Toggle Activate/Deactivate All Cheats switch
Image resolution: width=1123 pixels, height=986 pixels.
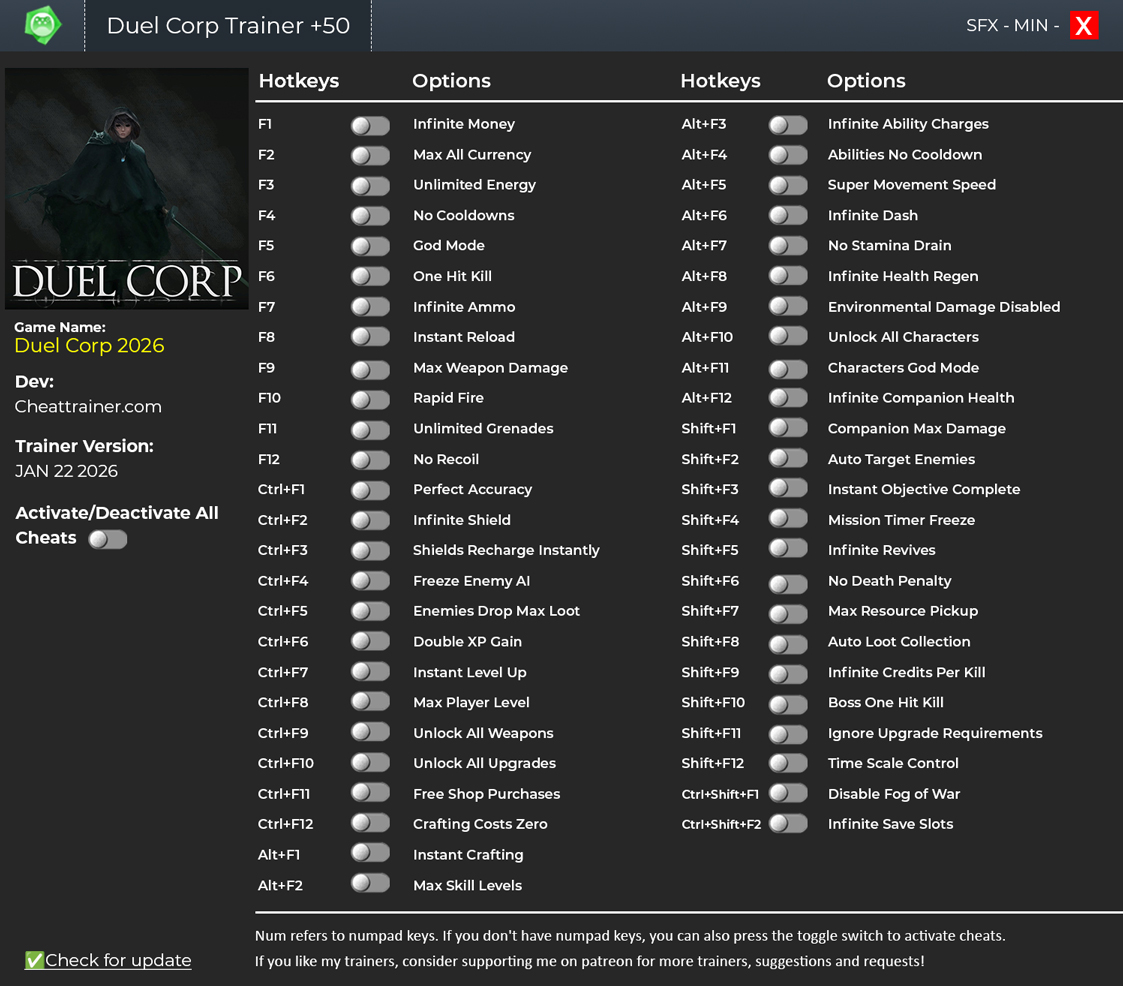108,539
